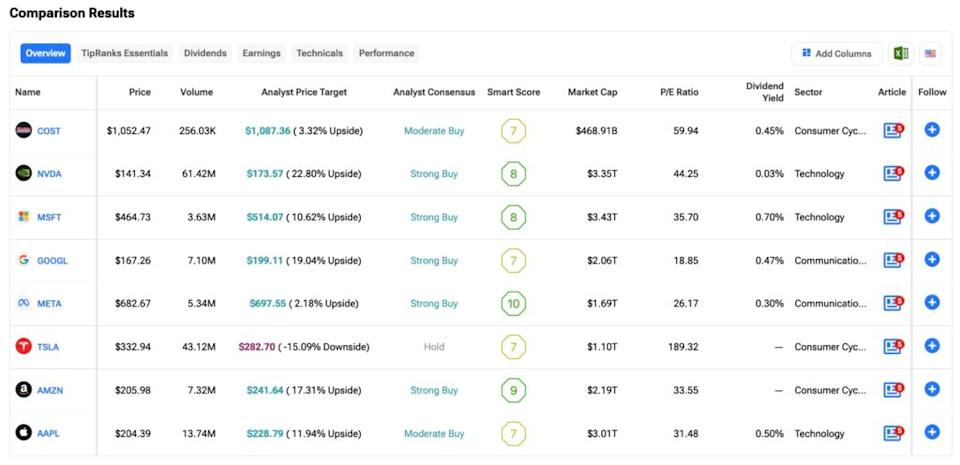Click TSLA price target $282.70

(257, 347)
